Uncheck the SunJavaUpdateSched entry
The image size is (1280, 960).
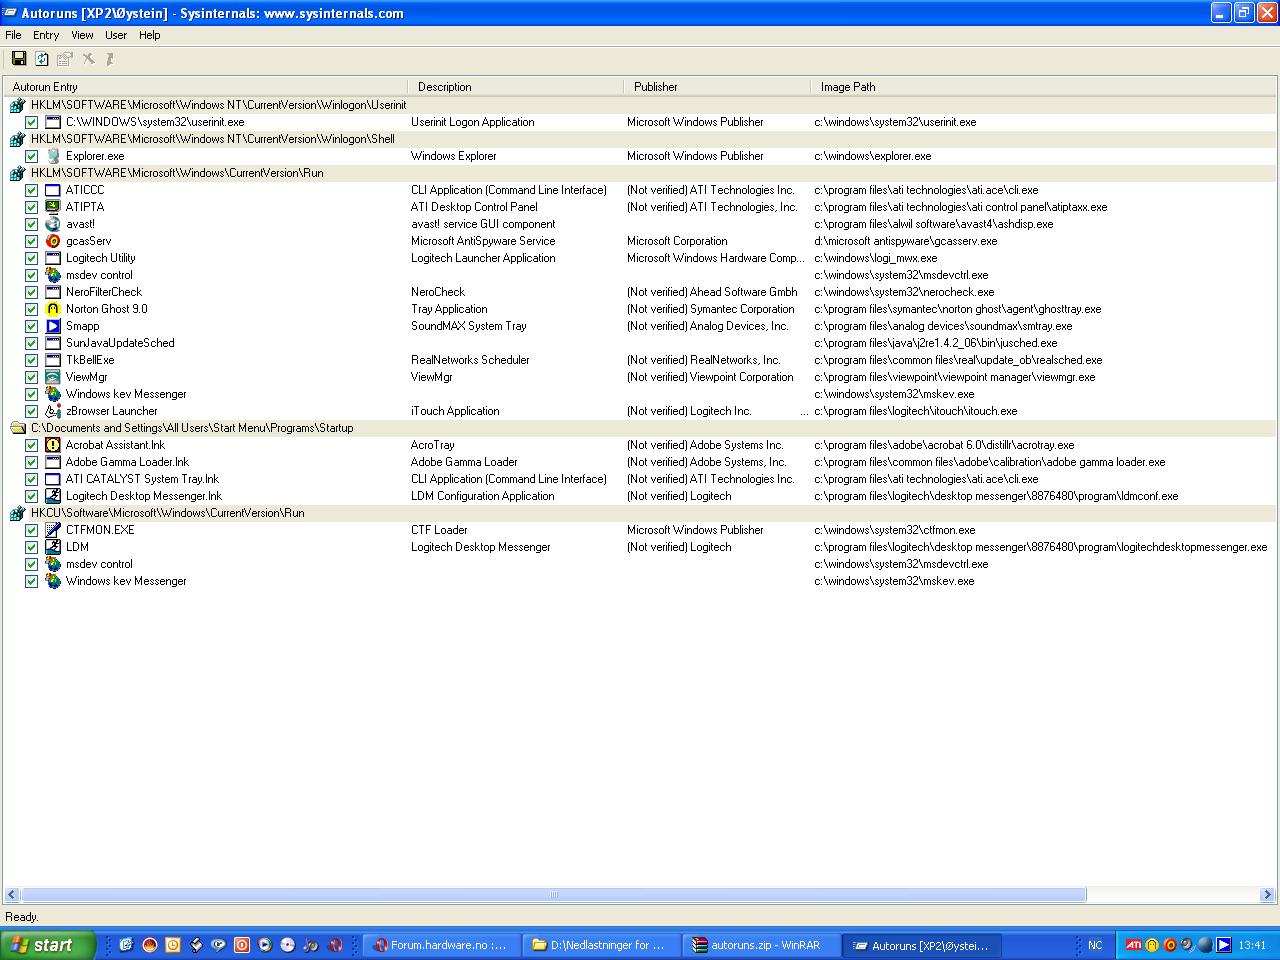pos(31,343)
